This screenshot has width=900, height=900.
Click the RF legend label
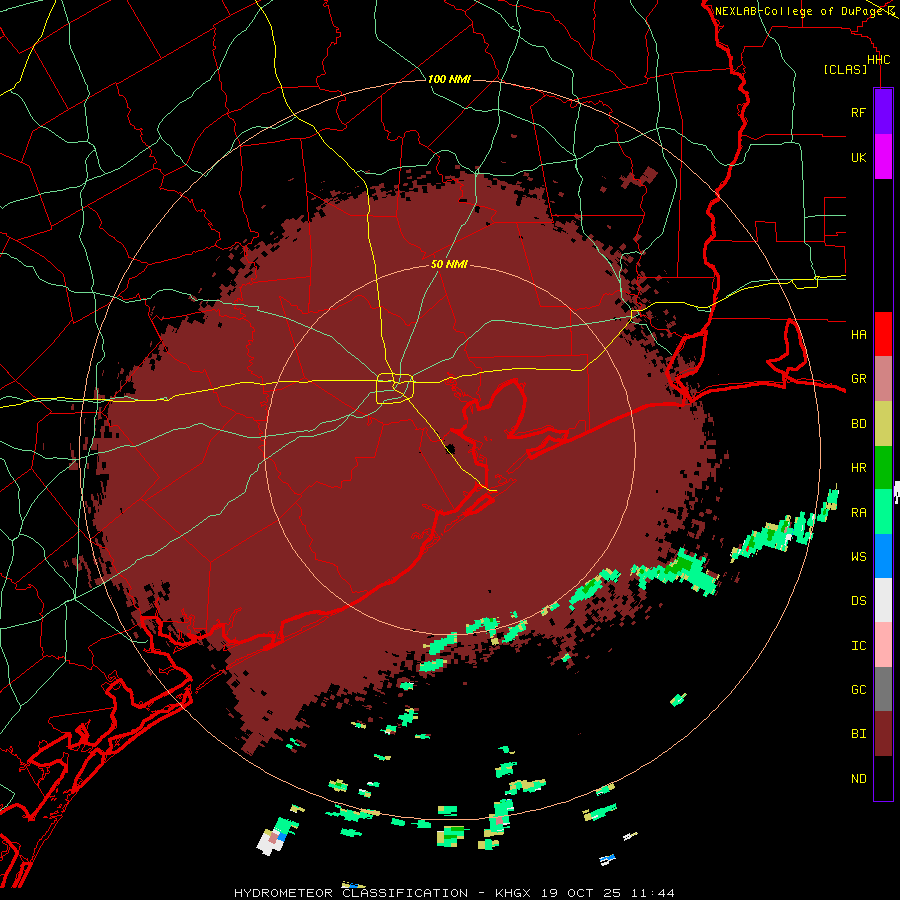pos(858,112)
